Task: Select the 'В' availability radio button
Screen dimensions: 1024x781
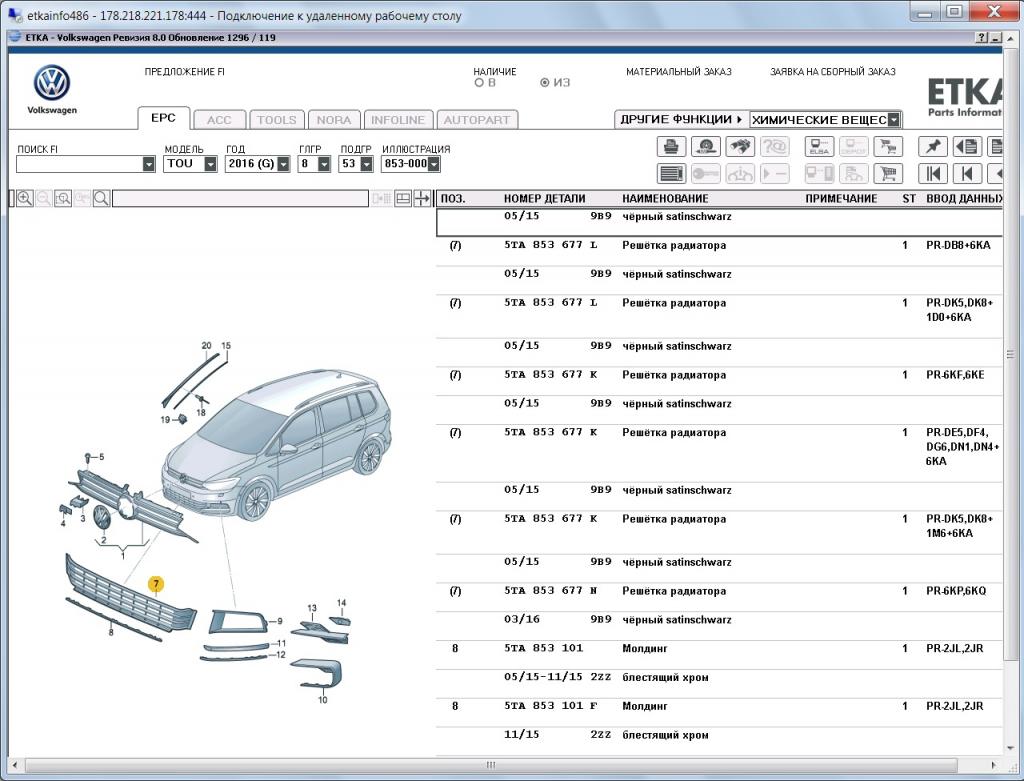Action: (479, 83)
